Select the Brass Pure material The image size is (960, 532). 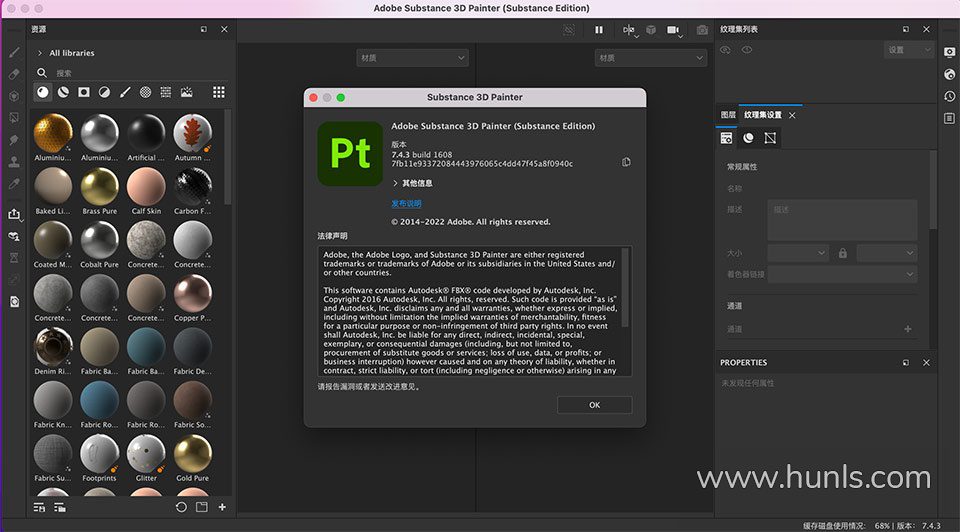pos(99,191)
